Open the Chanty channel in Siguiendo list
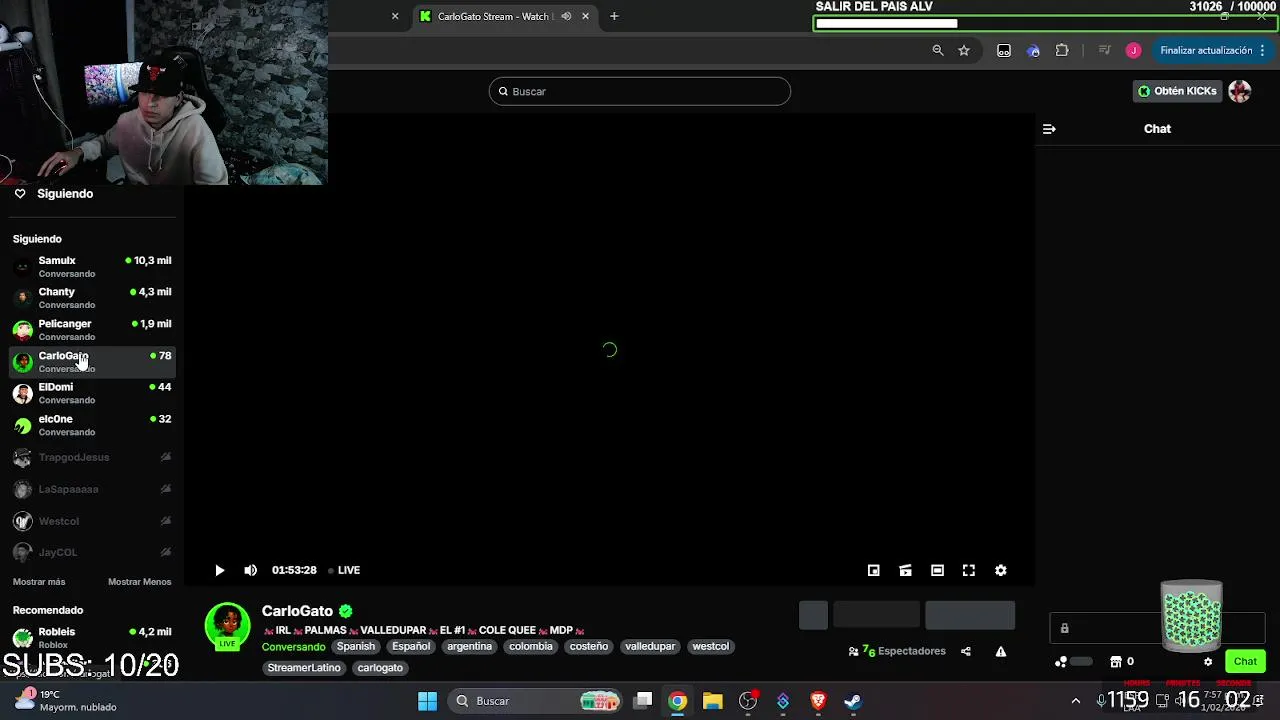This screenshot has height=720, width=1280. pyautogui.click(x=92, y=298)
